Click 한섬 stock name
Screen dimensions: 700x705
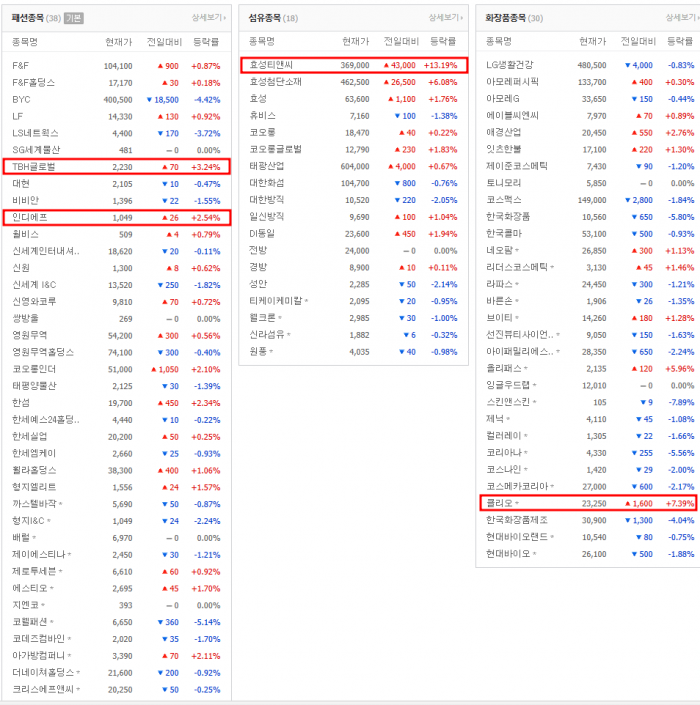pos(21,403)
